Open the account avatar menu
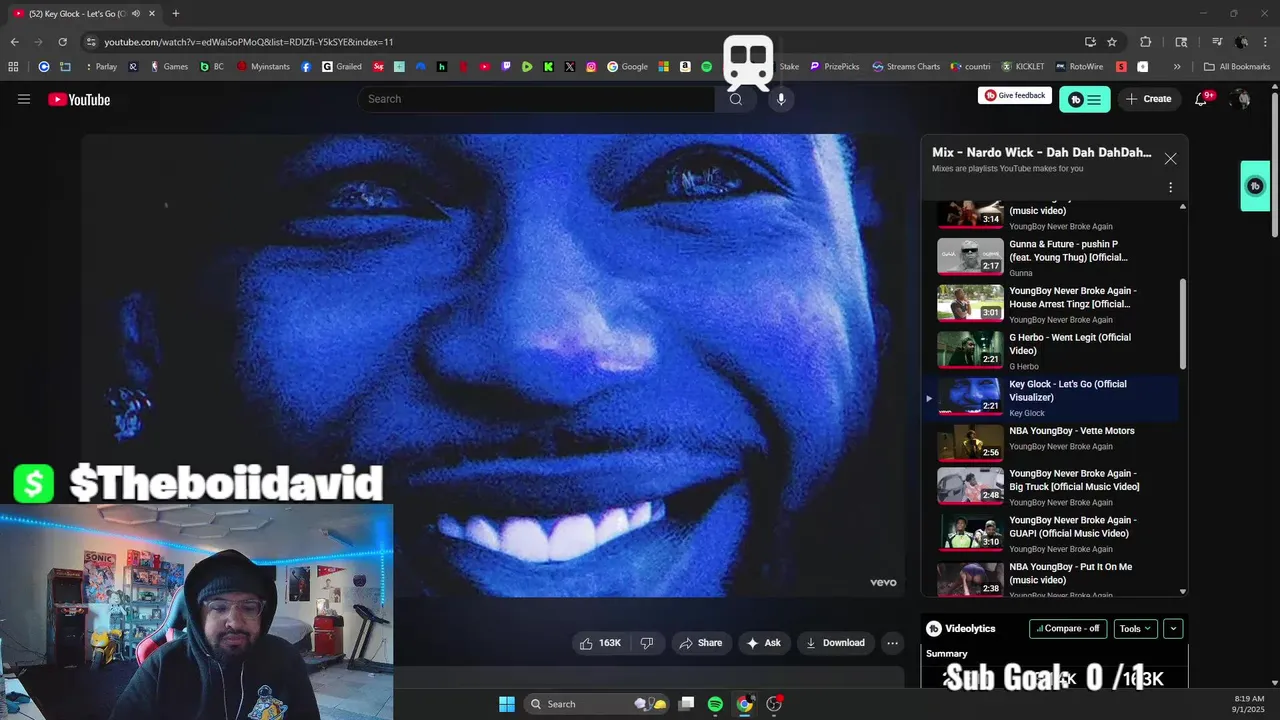 point(1241,99)
